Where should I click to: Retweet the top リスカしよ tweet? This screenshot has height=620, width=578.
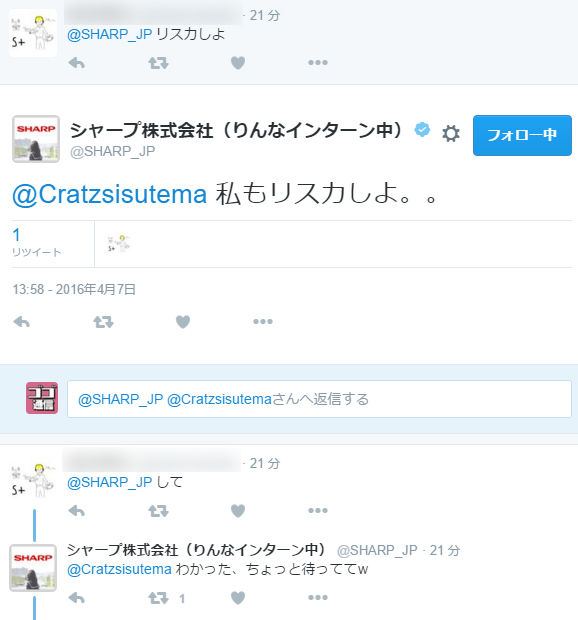coord(158,63)
